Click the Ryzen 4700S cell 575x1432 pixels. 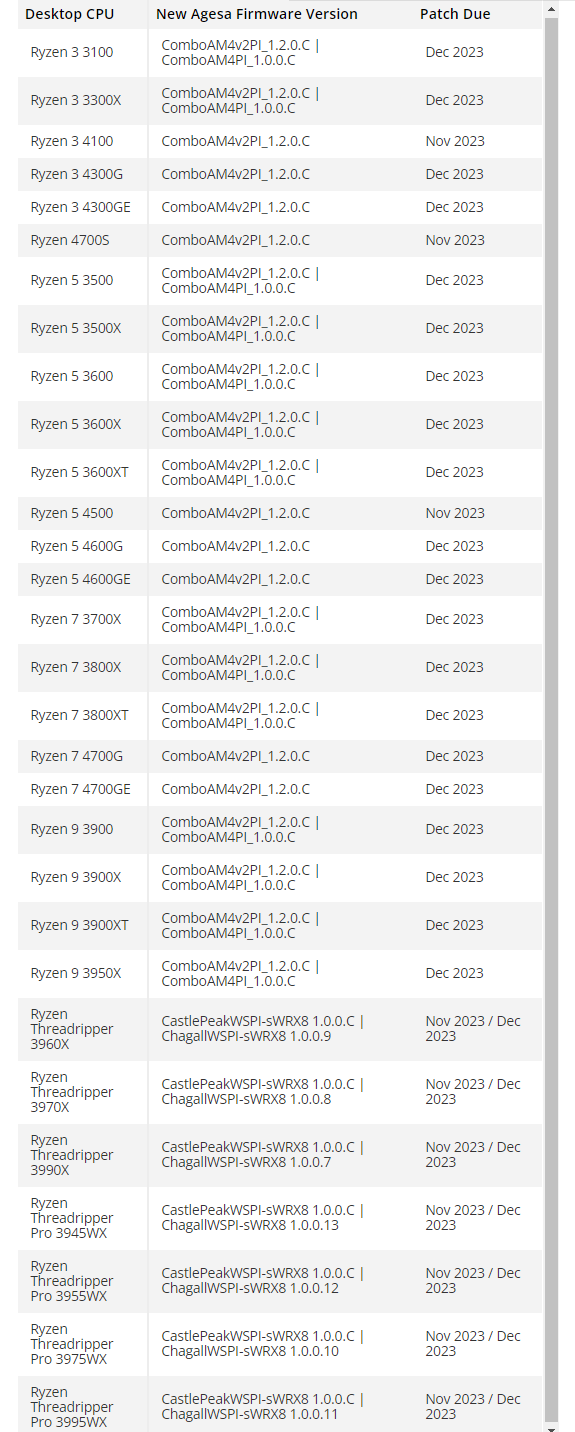click(x=83, y=240)
